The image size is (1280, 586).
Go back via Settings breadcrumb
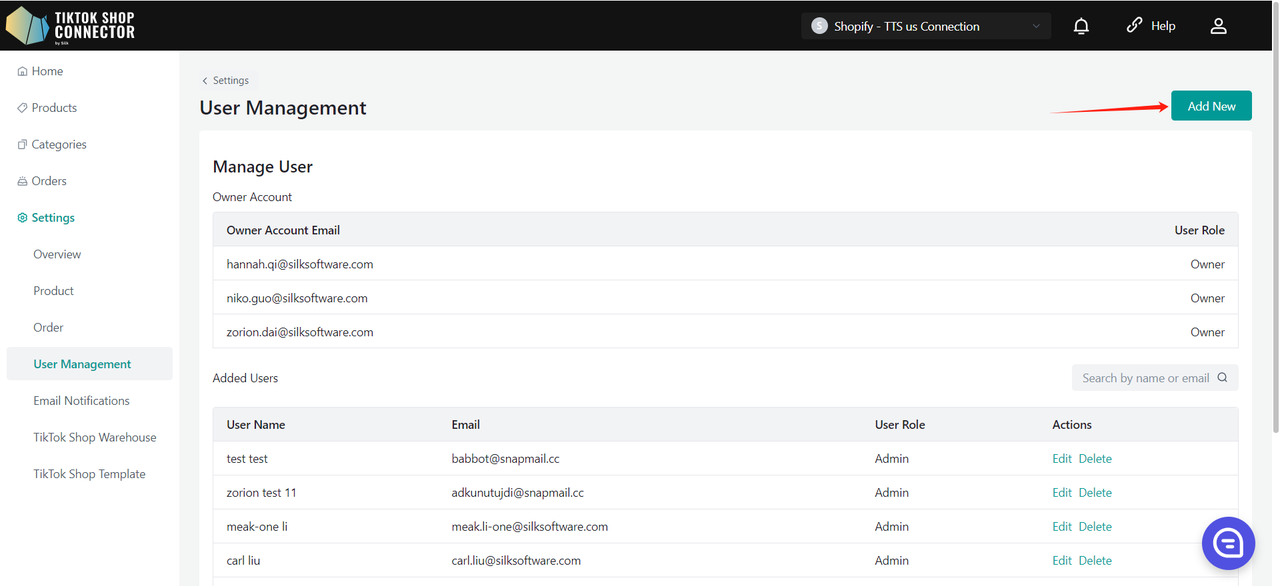tap(226, 80)
